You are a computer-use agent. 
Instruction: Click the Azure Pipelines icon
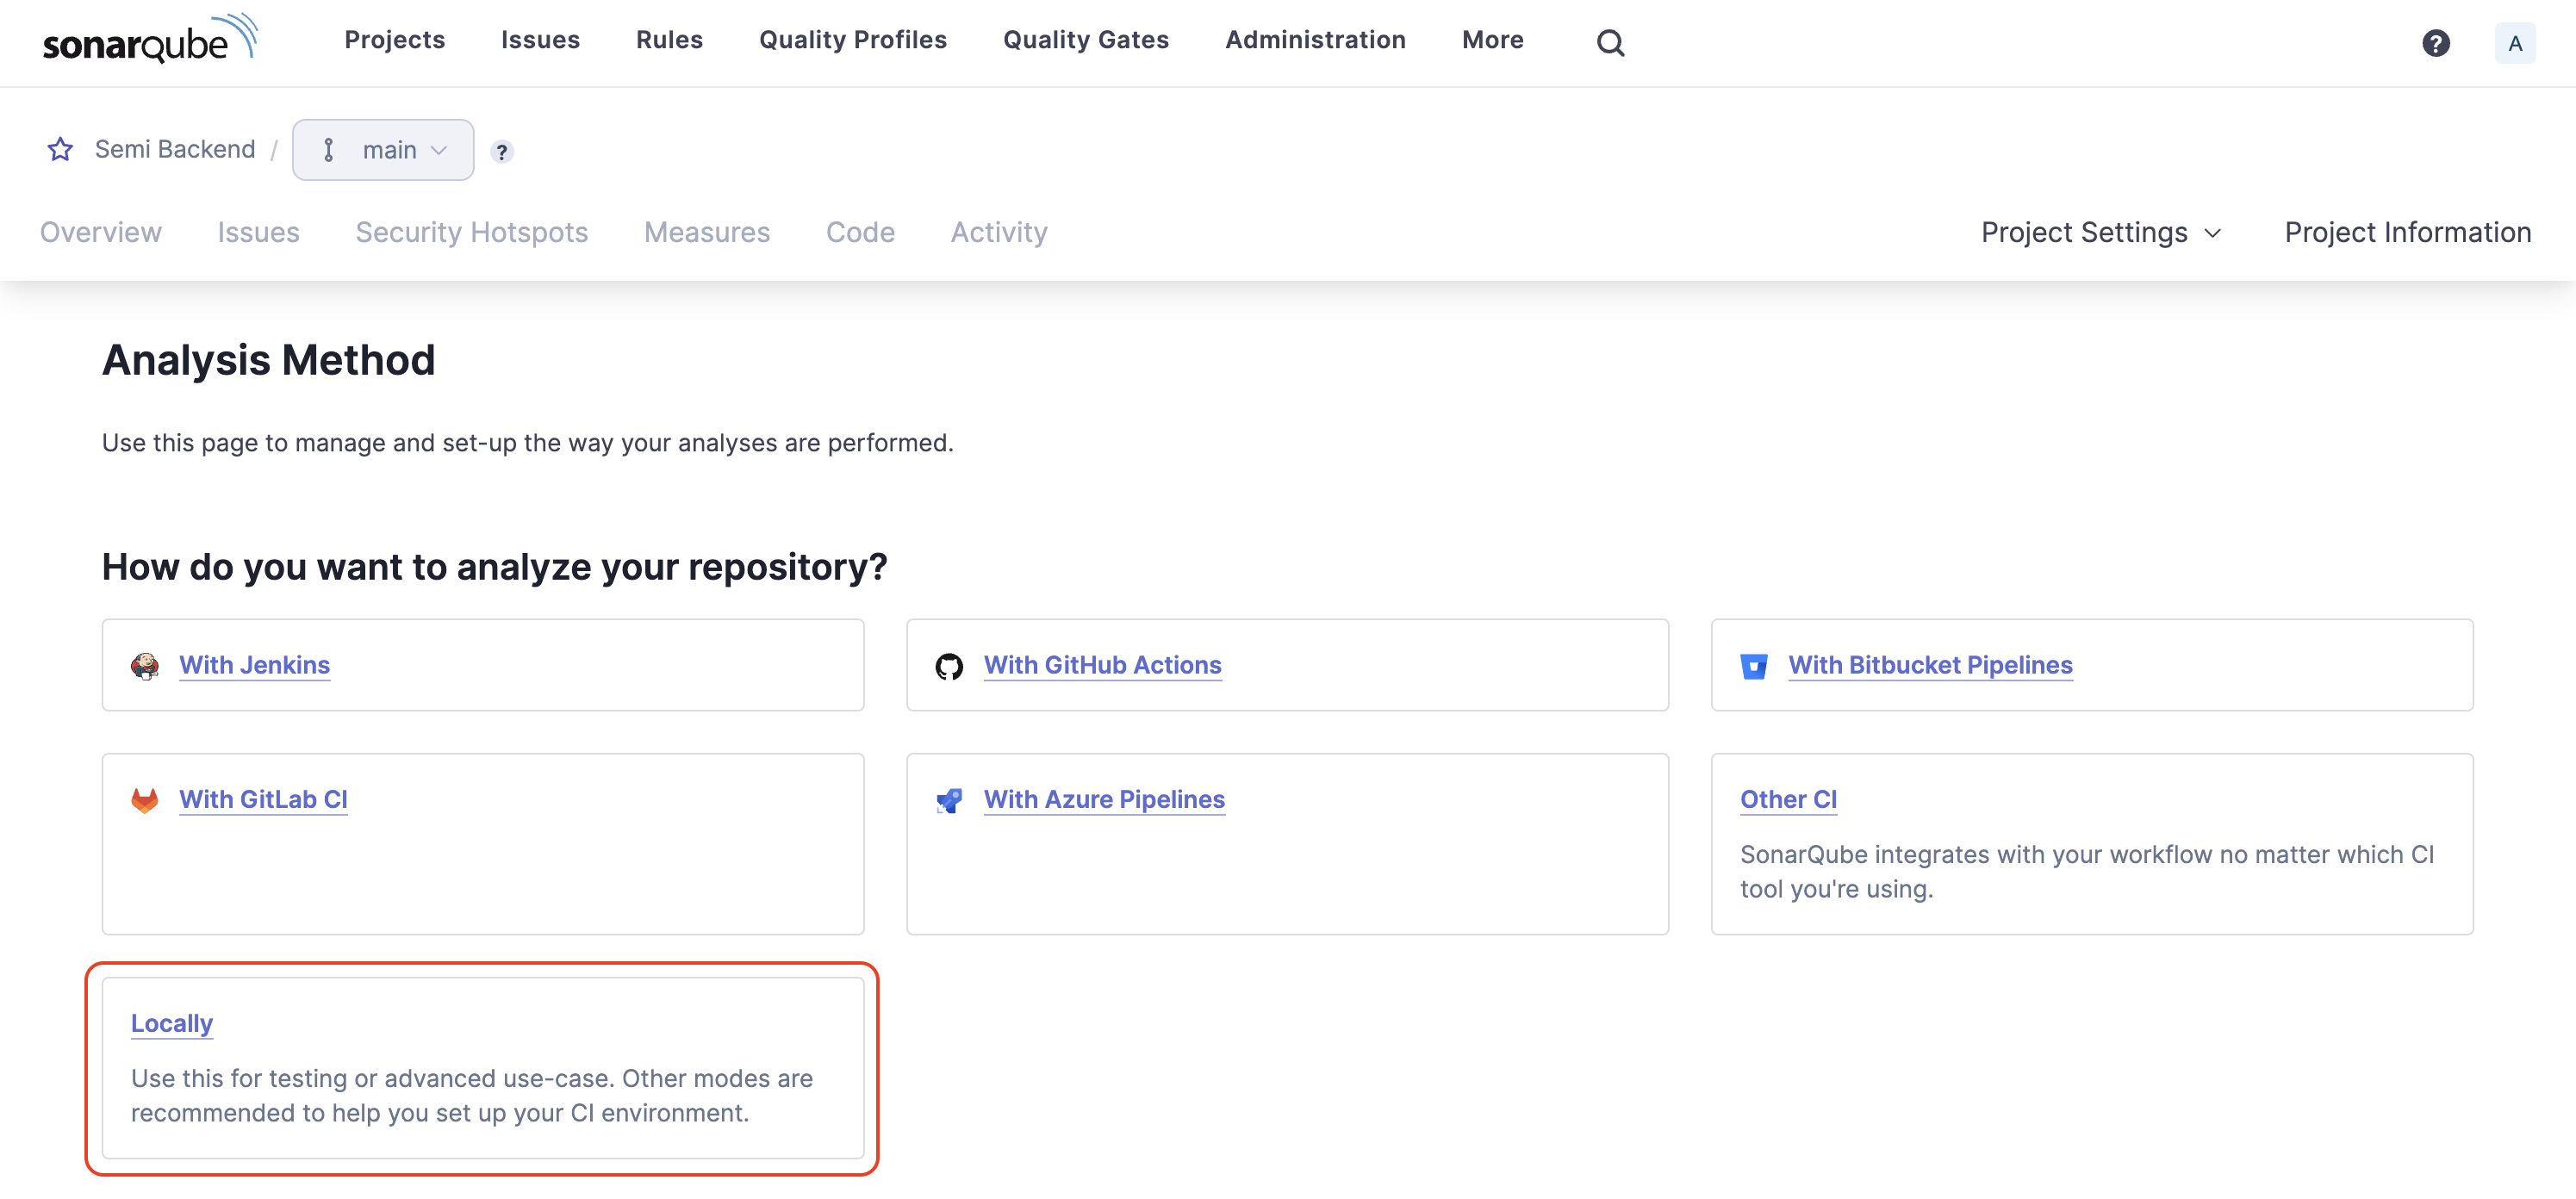click(x=949, y=800)
